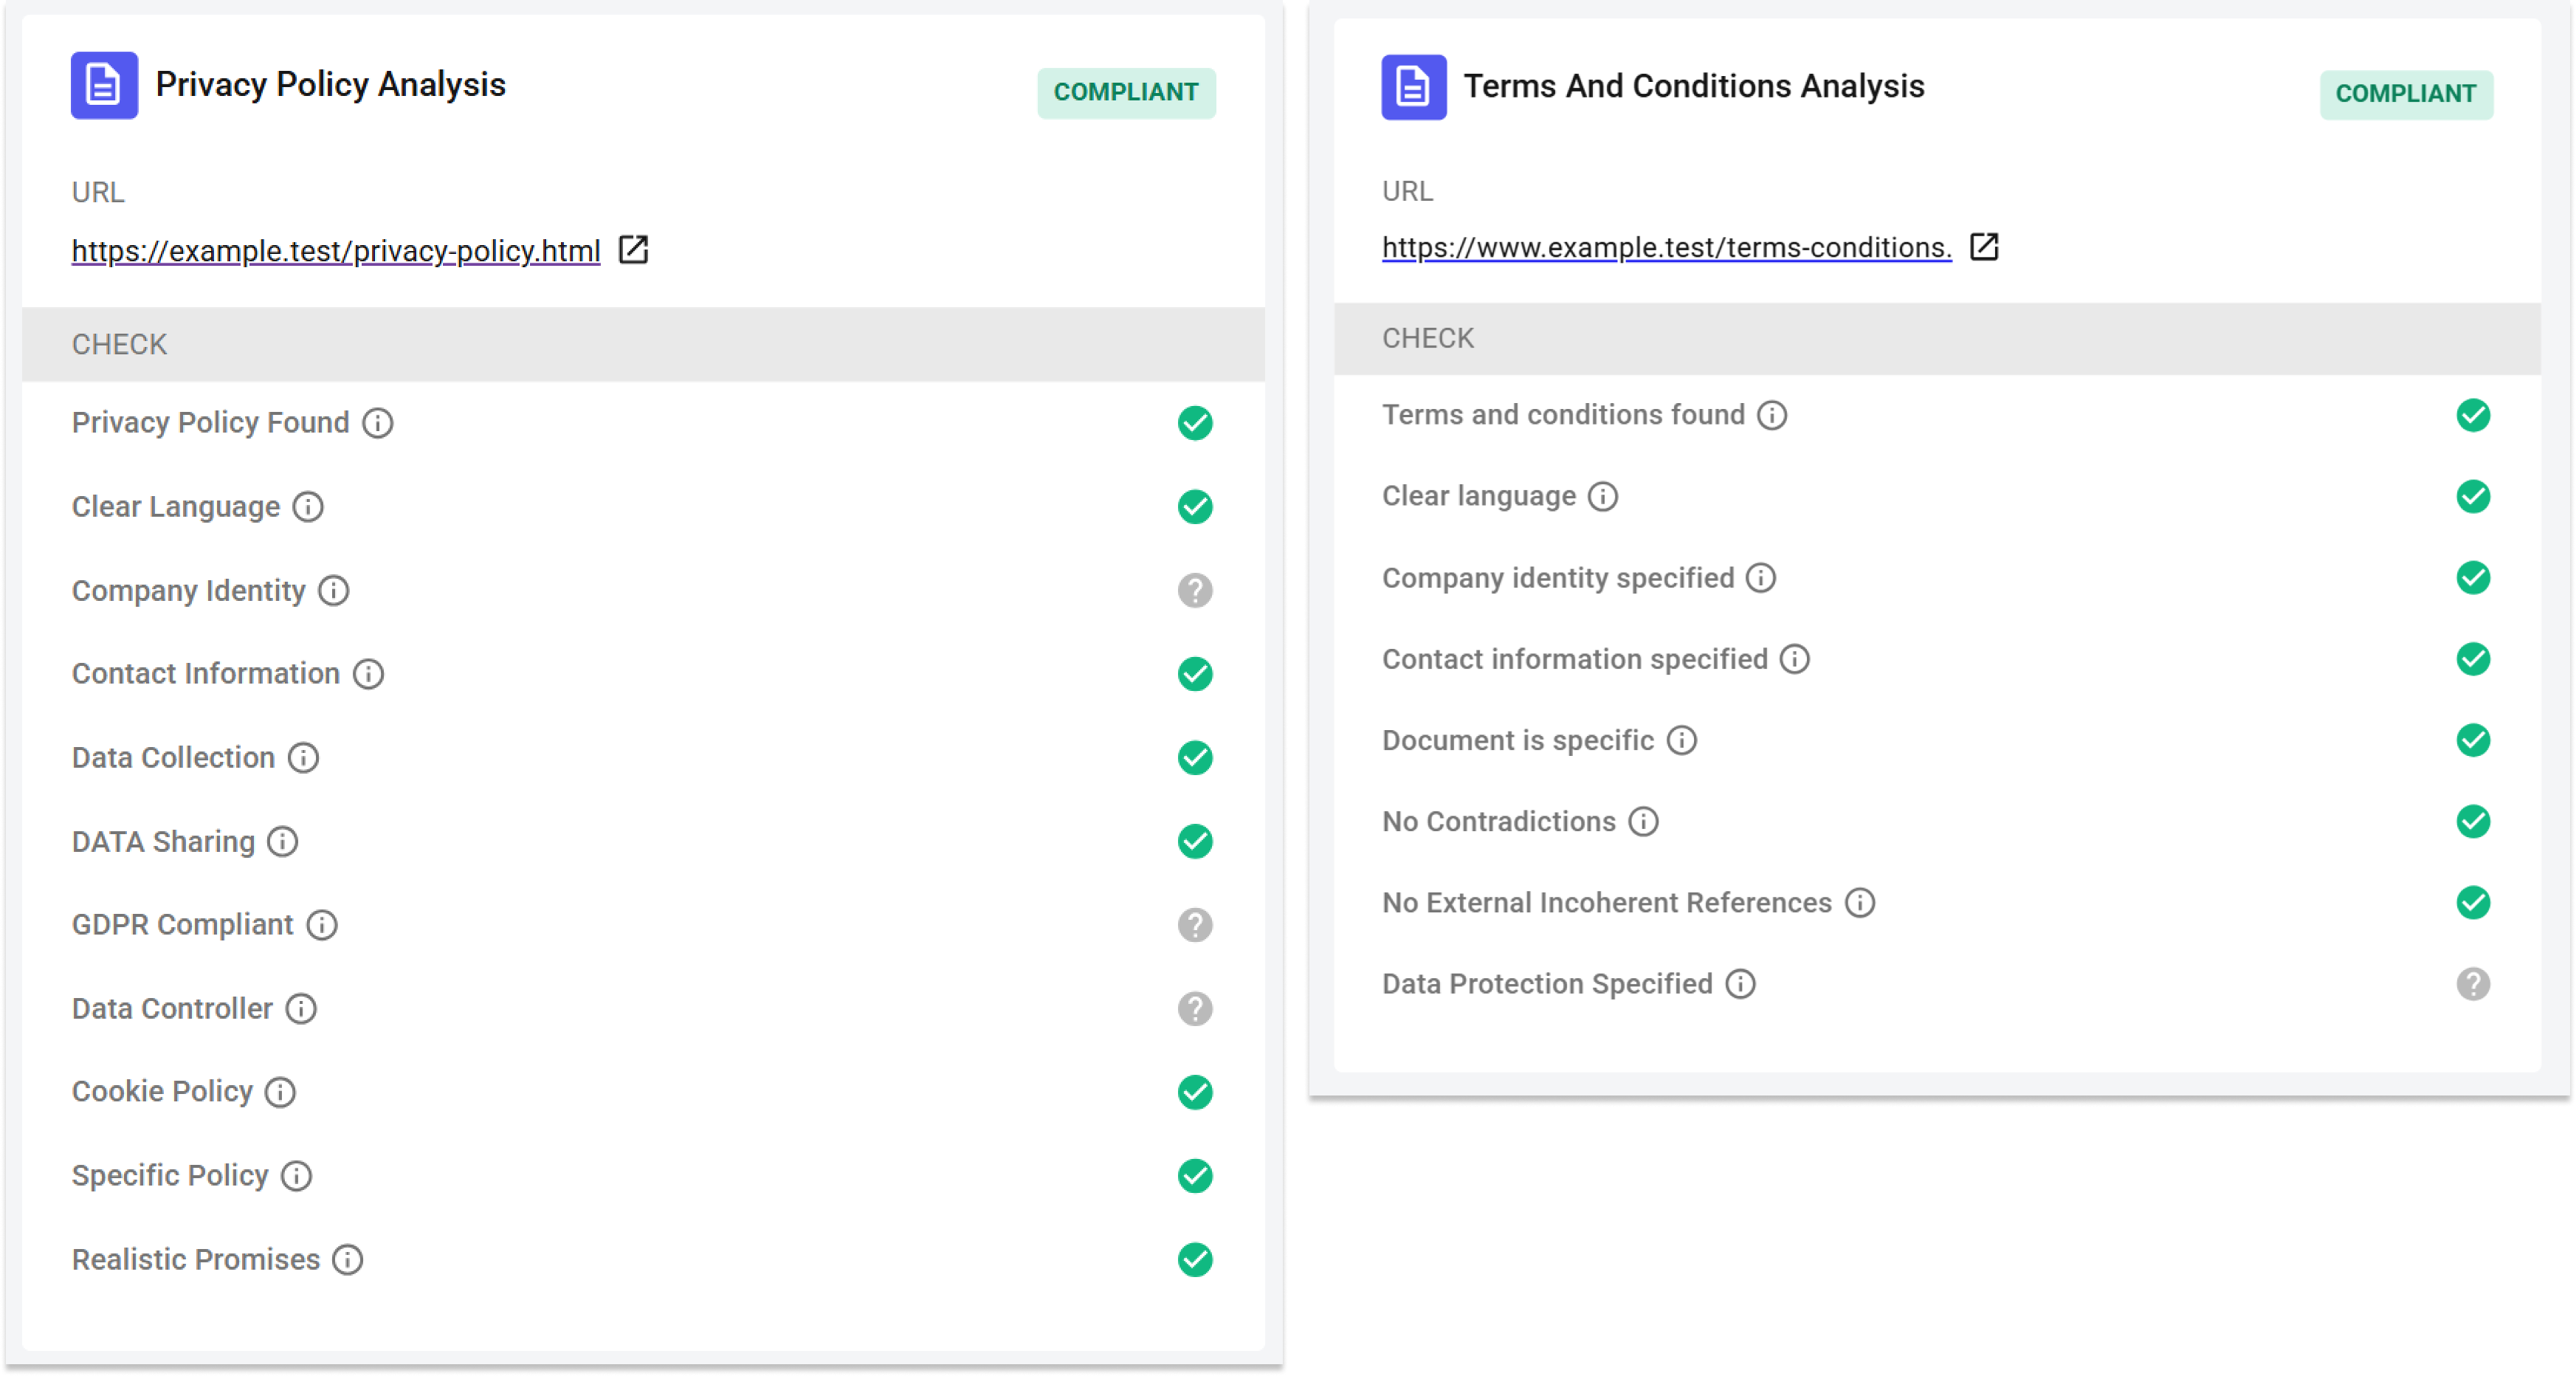This screenshot has width=2576, height=1376.
Task: Click green checkmark for No External Incoherent References
Action: [2472, 903]
